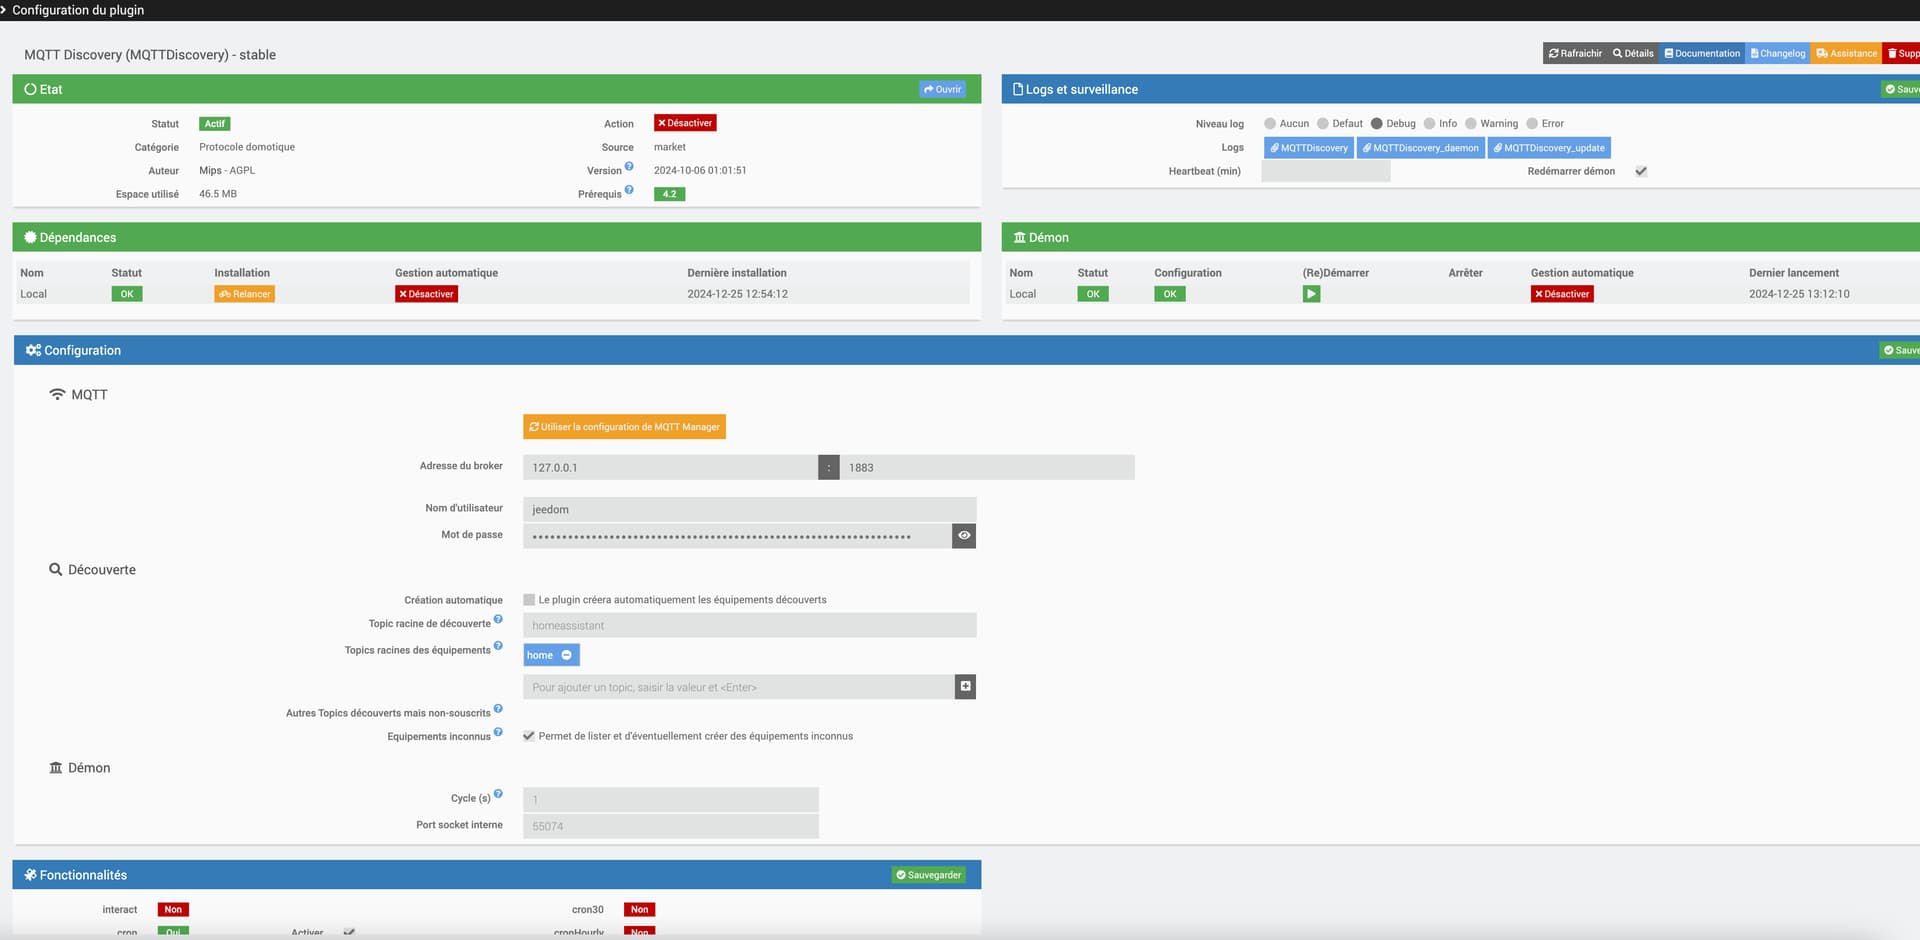Relaunch dependencies installation with Relancer

click(x=245, y=294)
